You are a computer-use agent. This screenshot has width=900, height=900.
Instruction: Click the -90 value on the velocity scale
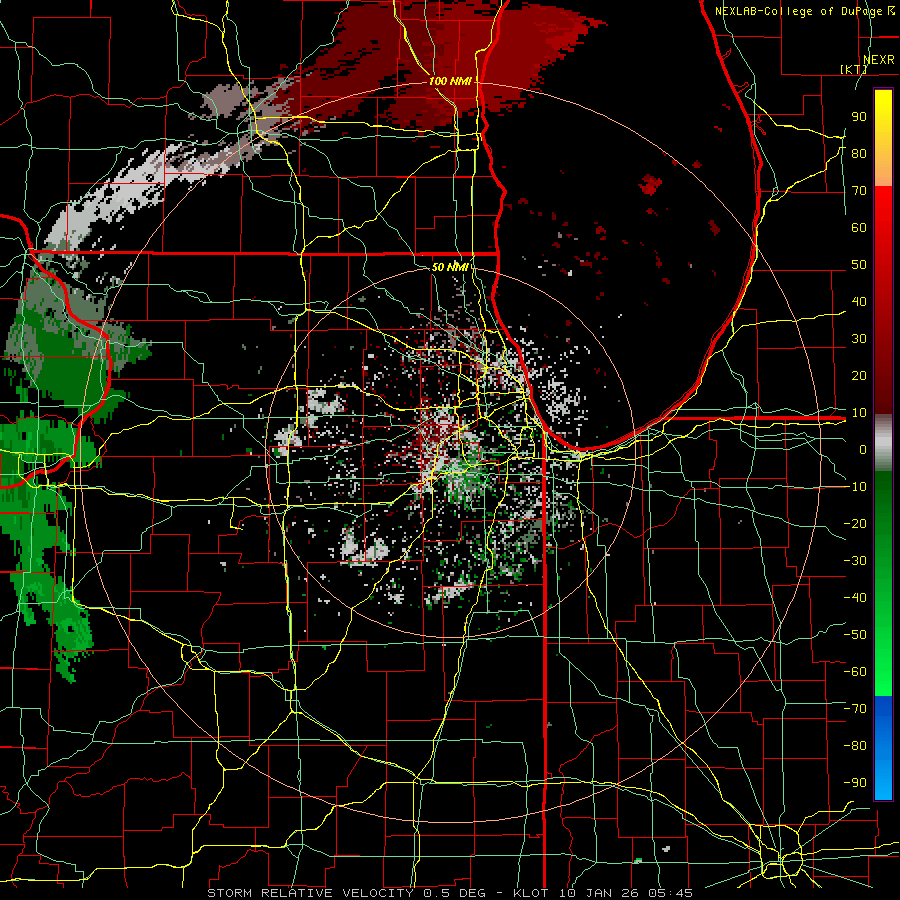click(x=855, y=783)
